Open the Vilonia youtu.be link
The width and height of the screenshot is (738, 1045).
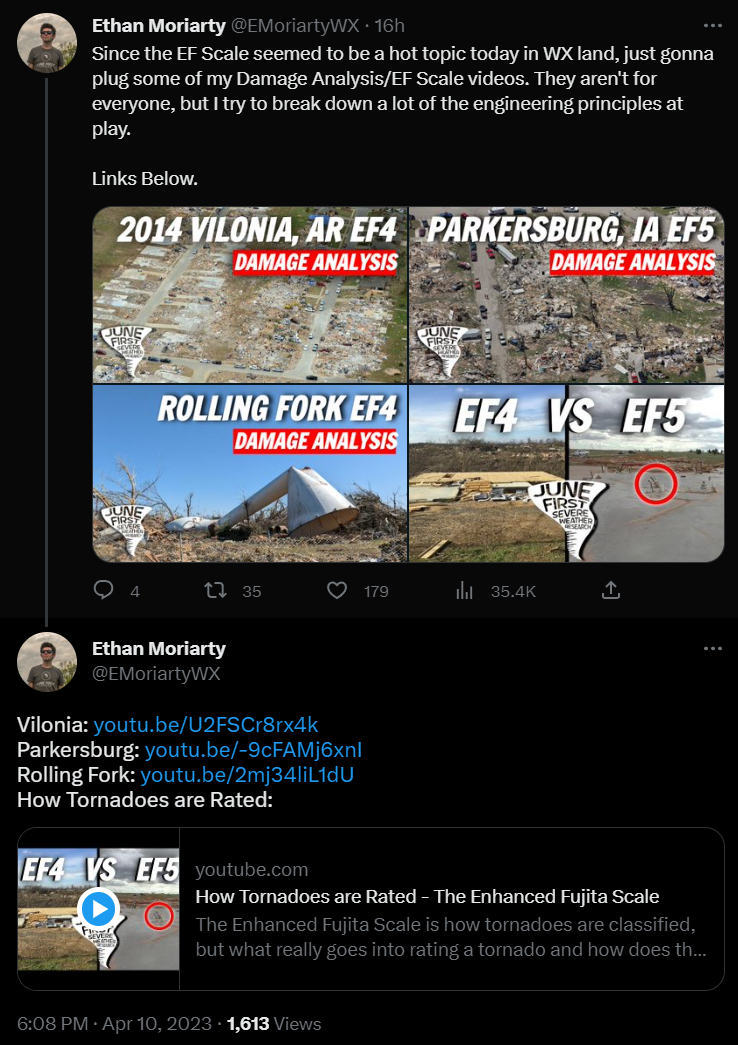coord(206,724)
